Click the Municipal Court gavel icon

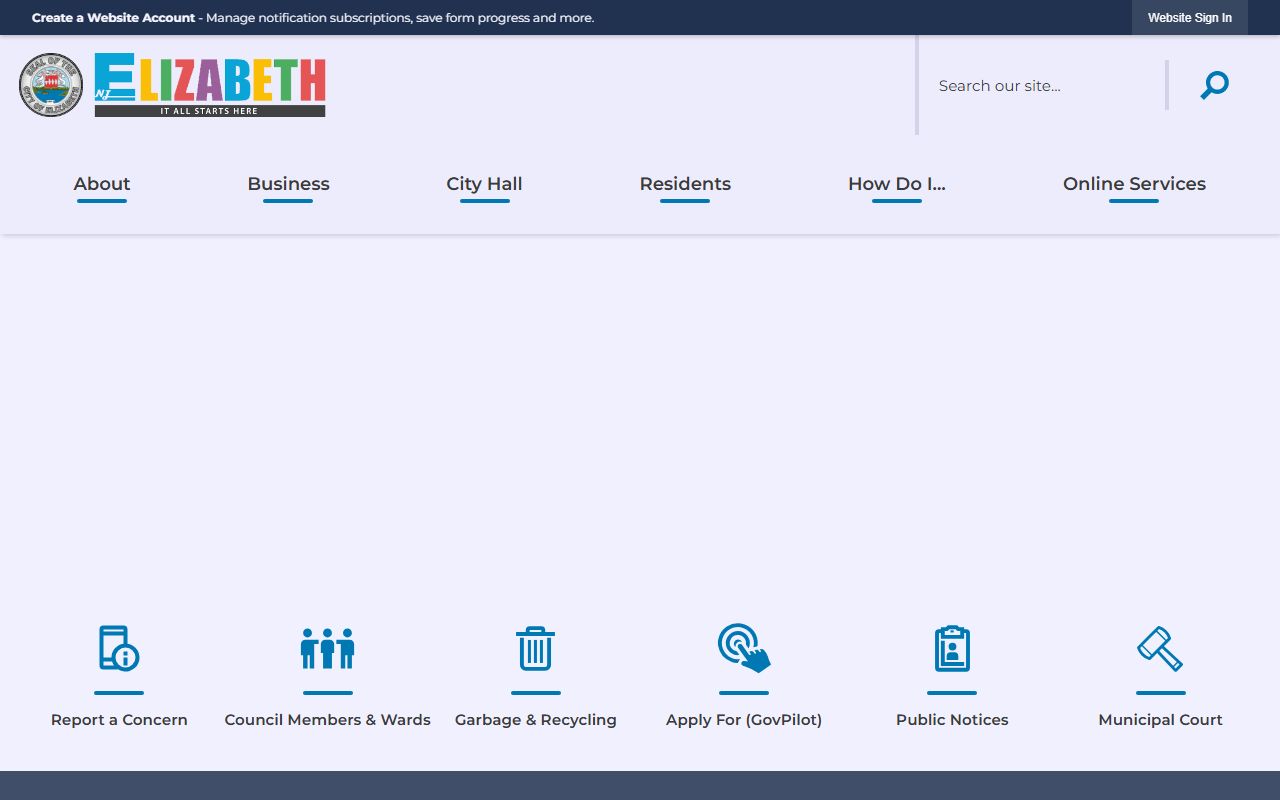[x=1160, y=648]
